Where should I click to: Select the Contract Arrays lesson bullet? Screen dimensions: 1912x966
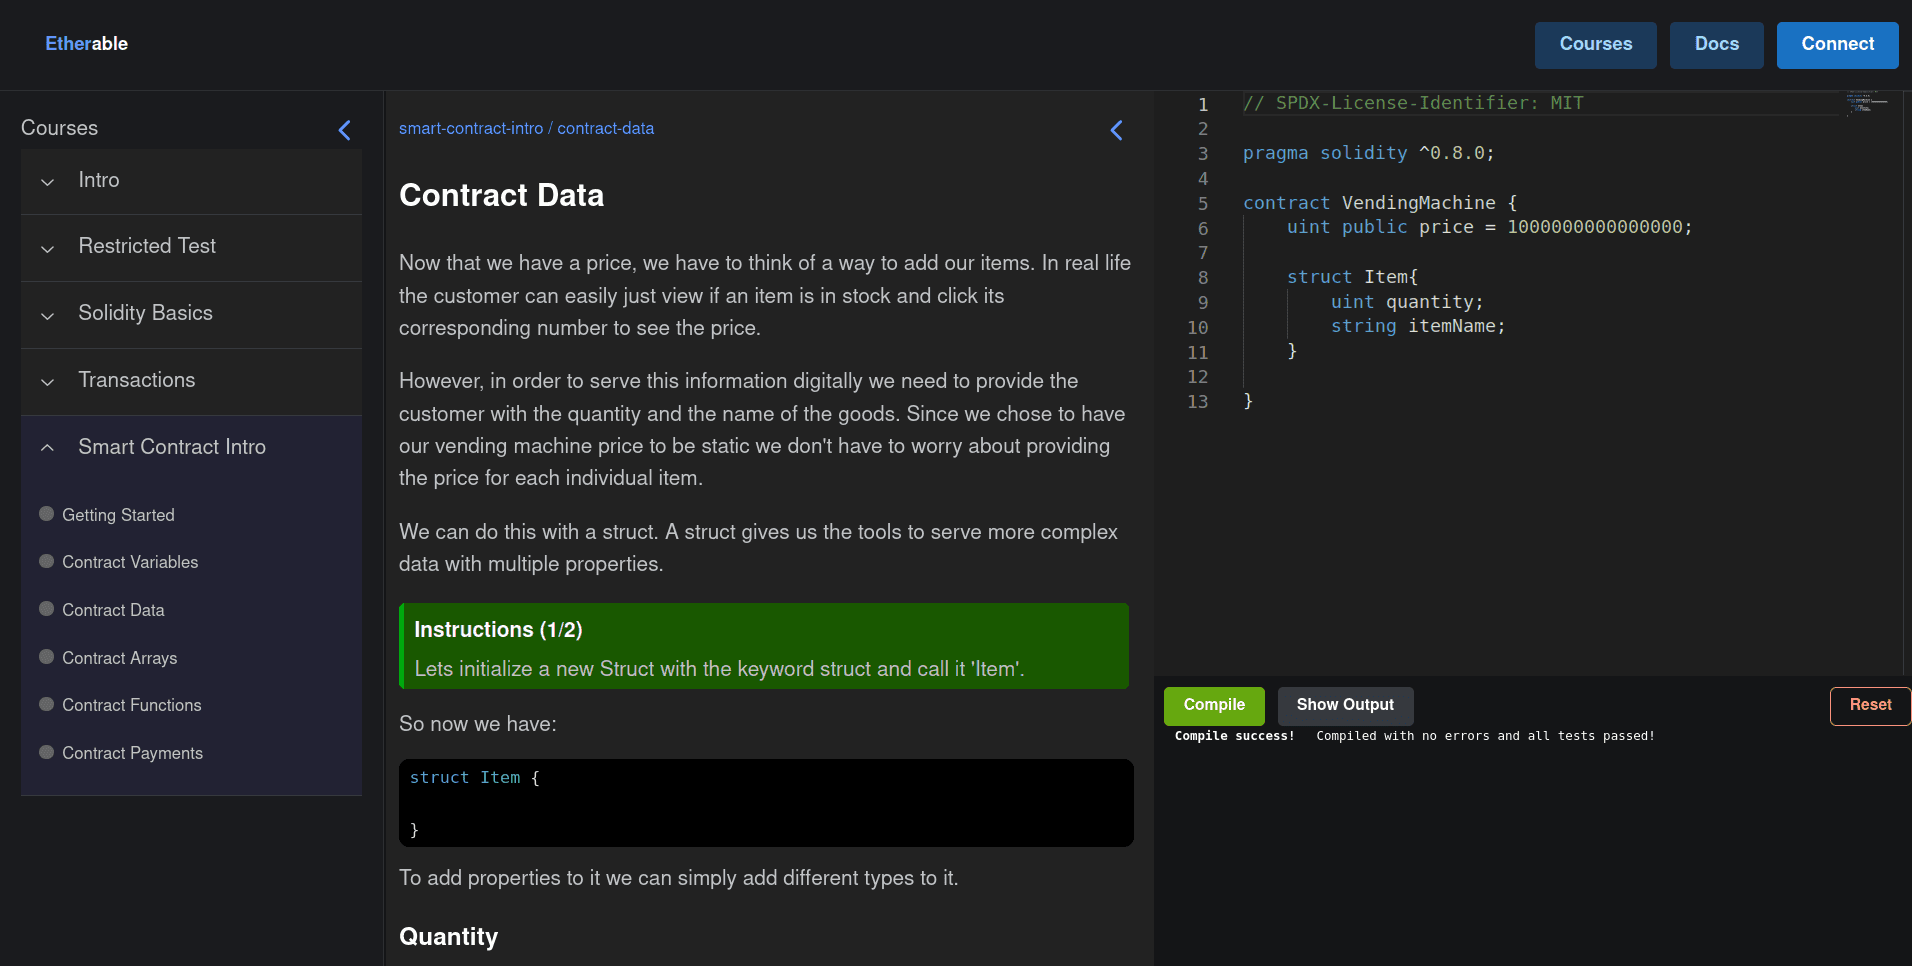(46, 657)
